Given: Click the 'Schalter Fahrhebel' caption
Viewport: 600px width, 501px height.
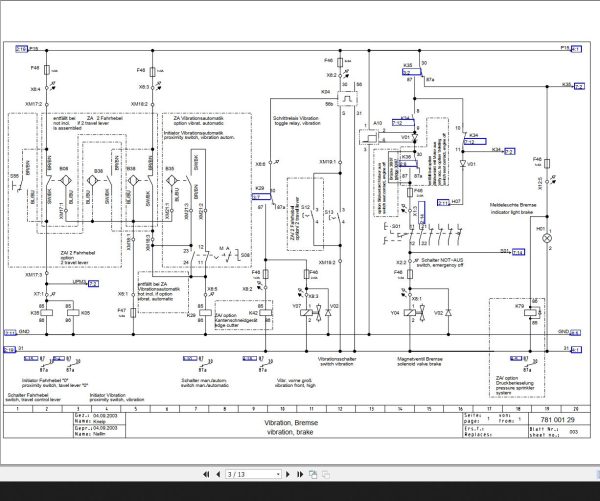Looking at the screenshot, I should pos(28,395).
